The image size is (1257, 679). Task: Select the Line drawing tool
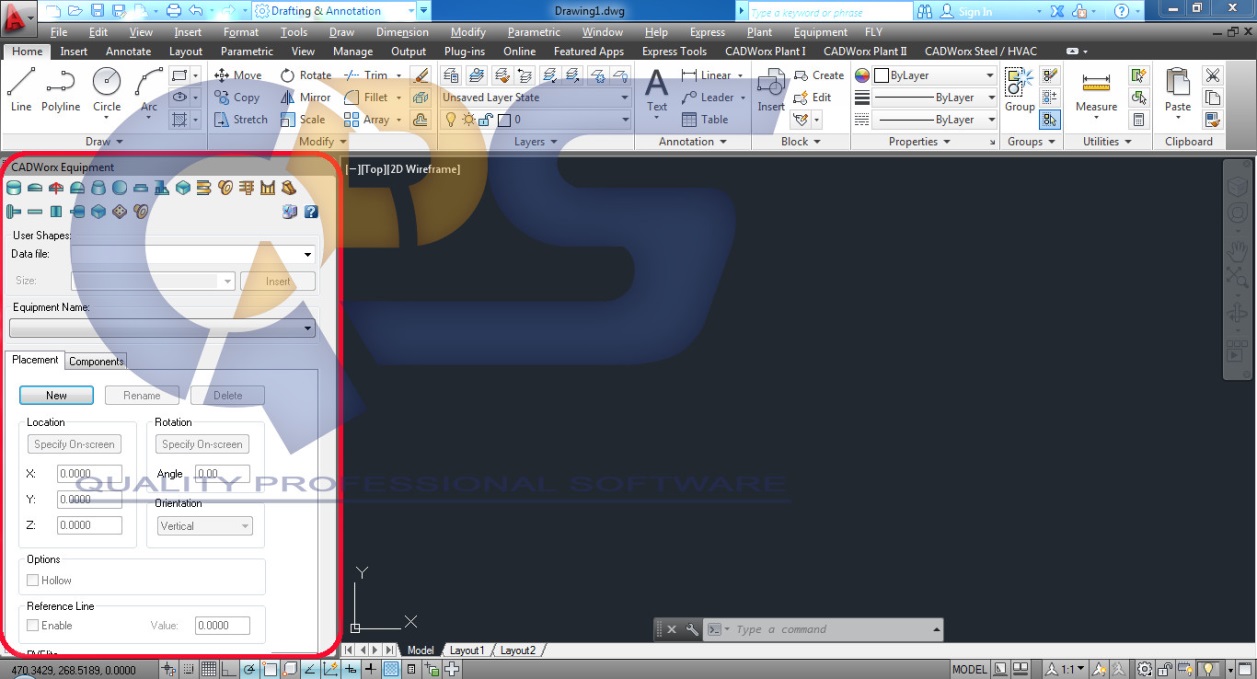coord(21,90)
